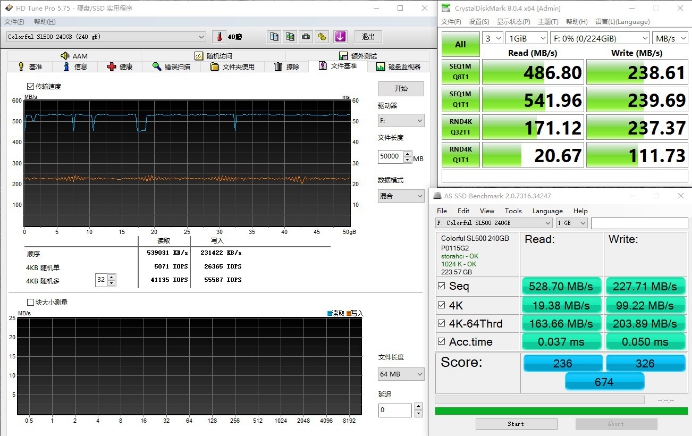This screenshot has height=436, width=692.
Task: Click the file length 50000 input field
Action: tap(391, 157)
